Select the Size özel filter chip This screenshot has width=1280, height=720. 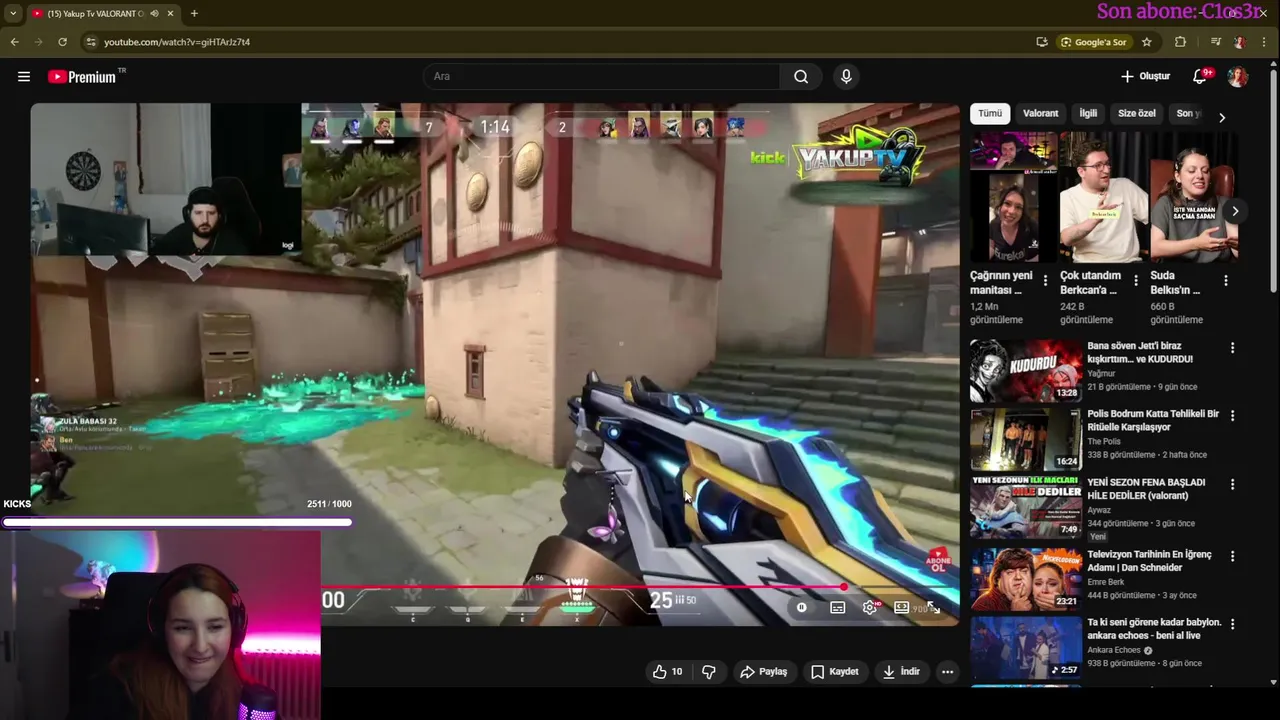tap(1136, 113)
